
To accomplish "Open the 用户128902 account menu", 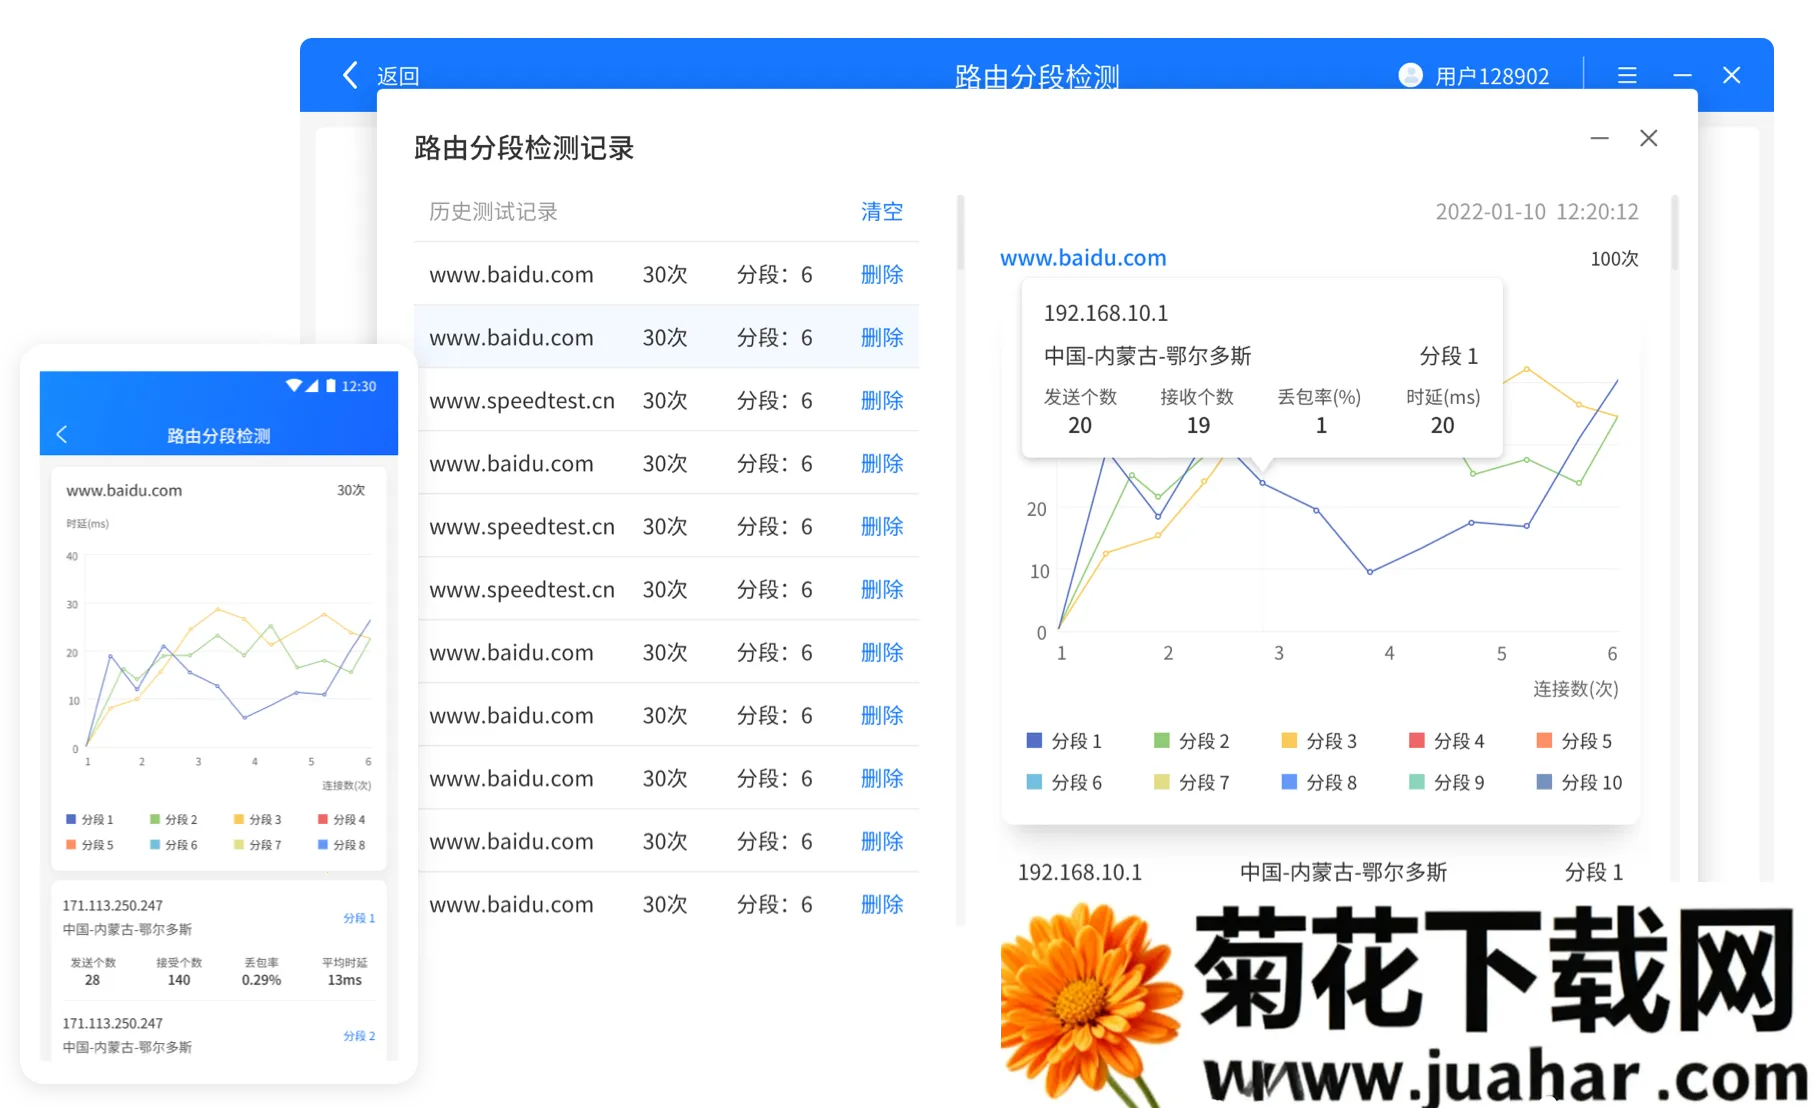I will [1491, 75].
